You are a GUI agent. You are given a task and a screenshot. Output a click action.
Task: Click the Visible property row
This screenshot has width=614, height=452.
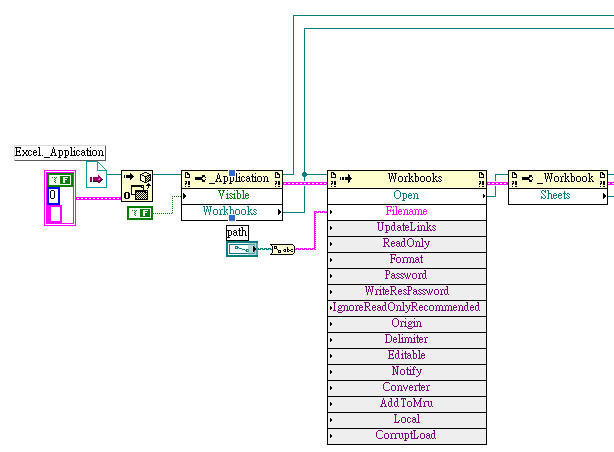232,195
